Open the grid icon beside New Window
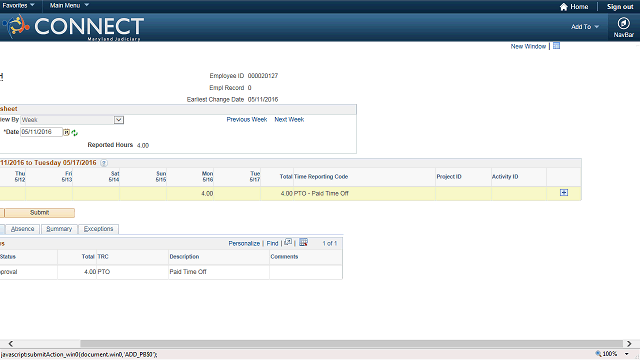The image size is (640, 360). pyautogui.click(x=556, y=46)
